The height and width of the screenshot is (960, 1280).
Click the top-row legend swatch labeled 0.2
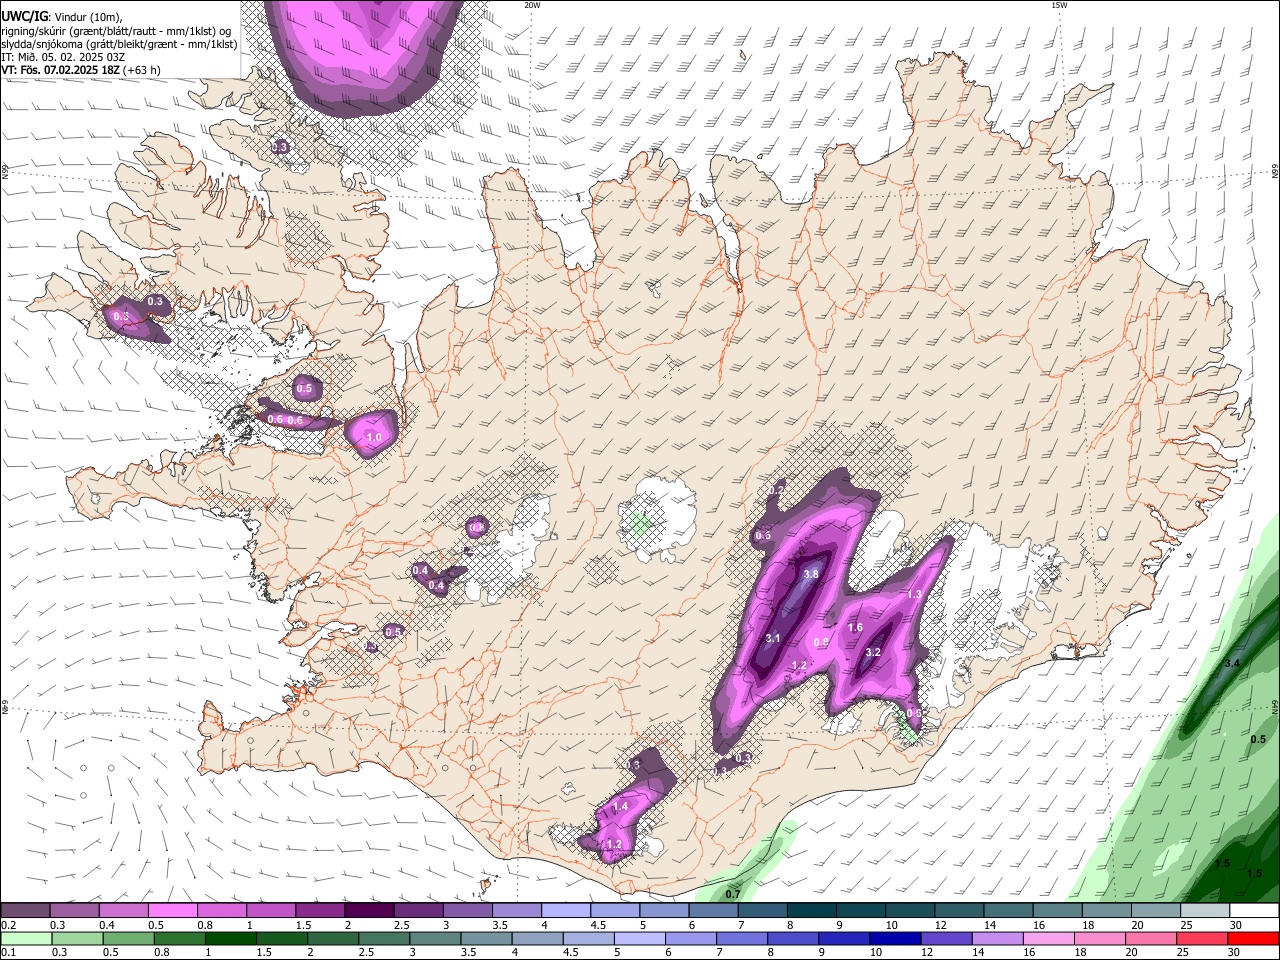click(x=25, y=911)
